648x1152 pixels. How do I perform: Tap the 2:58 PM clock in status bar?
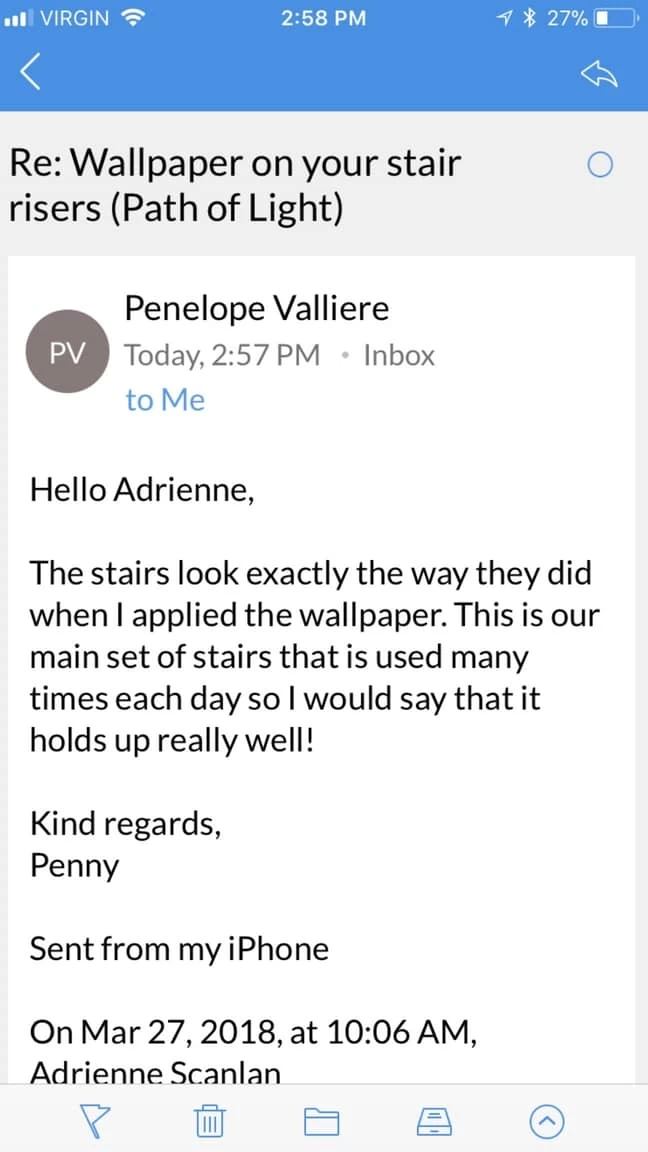pos(324,17)
